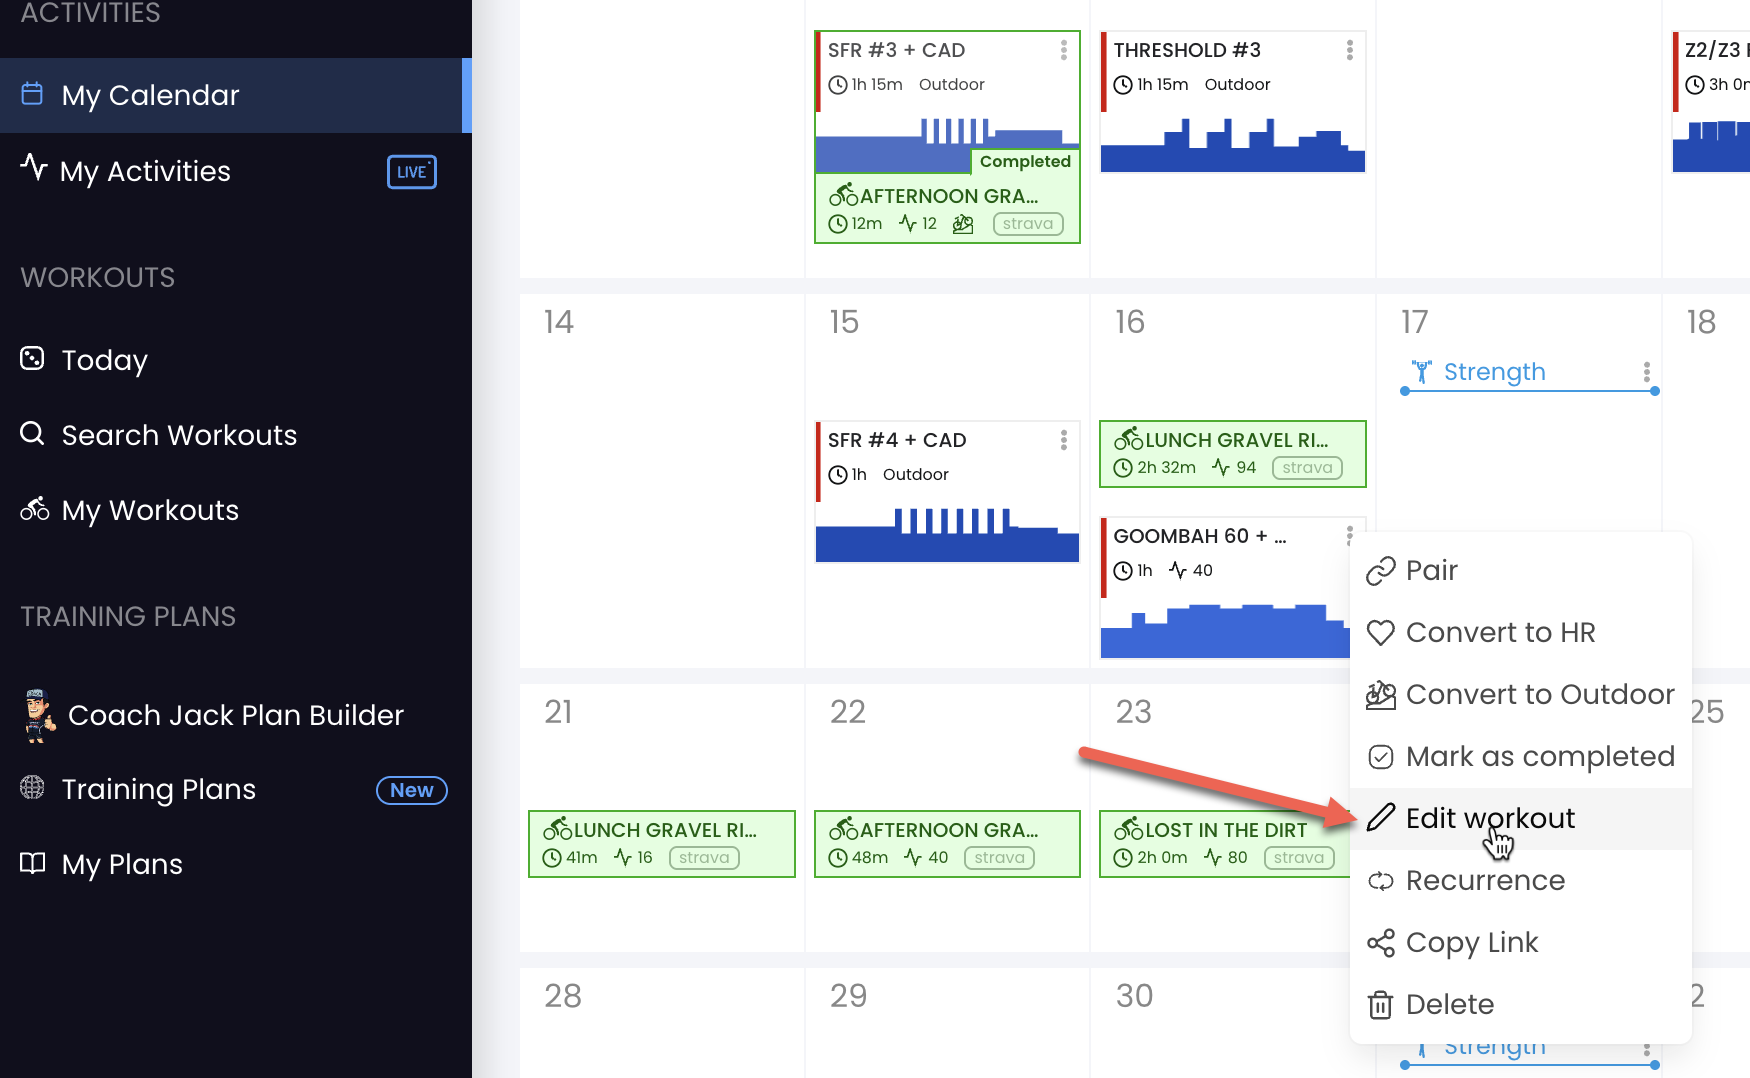Open Coach Jack Plan Builder
Screen dimensions: 1750x1078
(236, 715)
